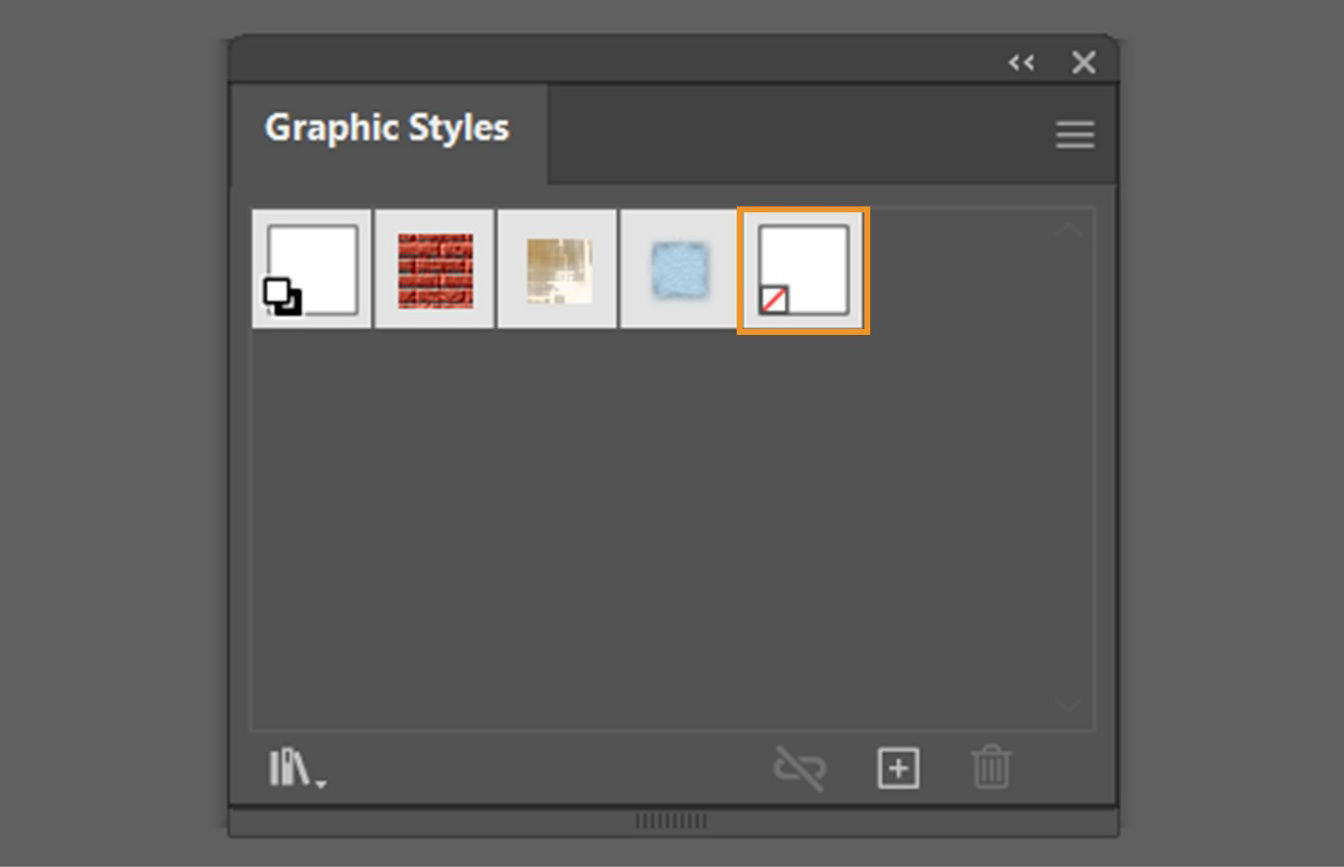
Task: Toggle selection of the brick texture style
Action: pyautogui.click(x=433, y=268)
